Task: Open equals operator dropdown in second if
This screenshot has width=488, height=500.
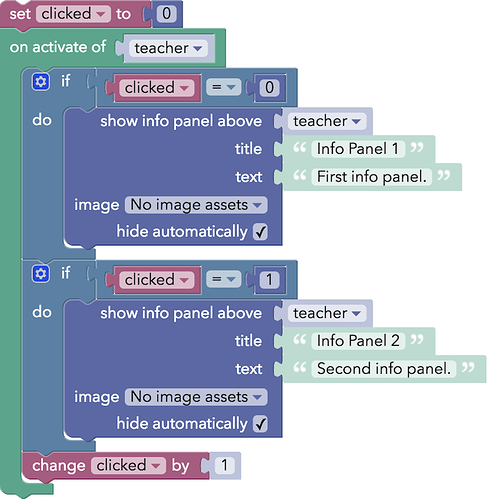Action: pyautogui.click(x=223, y=279)
